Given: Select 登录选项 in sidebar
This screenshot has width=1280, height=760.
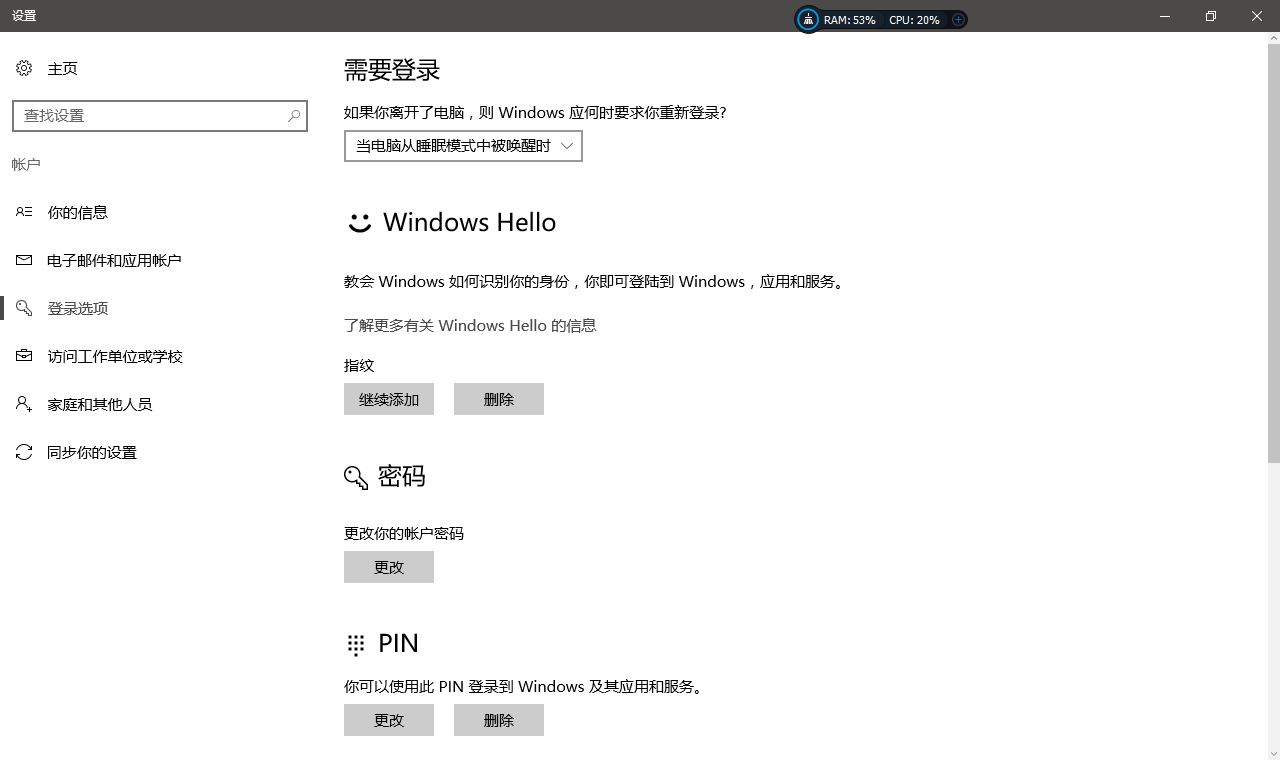Looking at the screenshot, I should (x=78, y=308).
